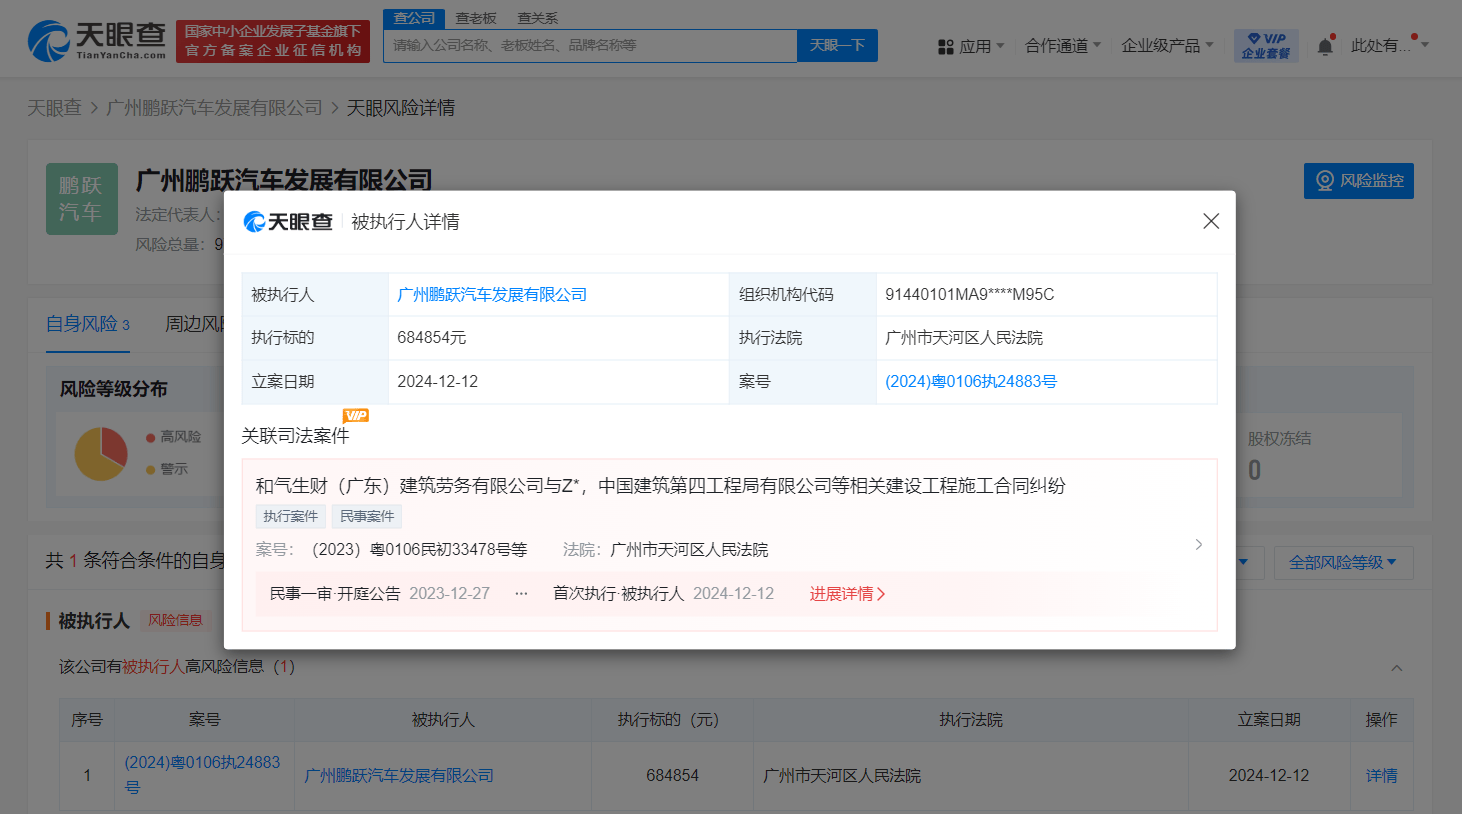Click the 民事案件 tag

tap(367, 516)
